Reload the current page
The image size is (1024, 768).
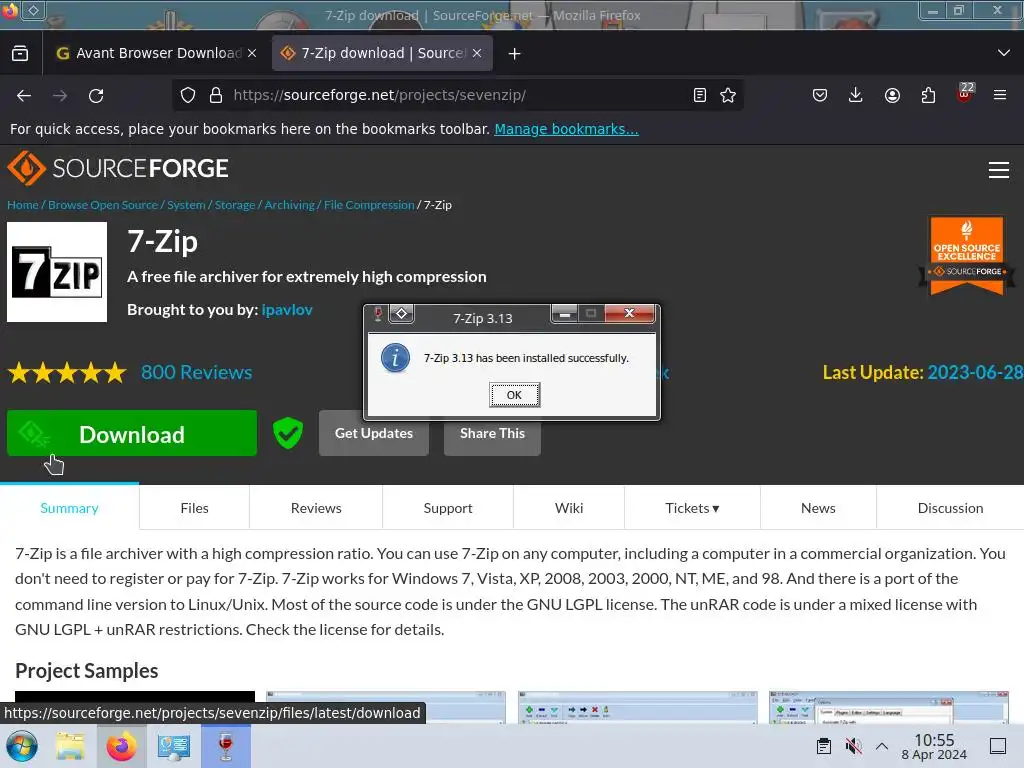(96, 96)
